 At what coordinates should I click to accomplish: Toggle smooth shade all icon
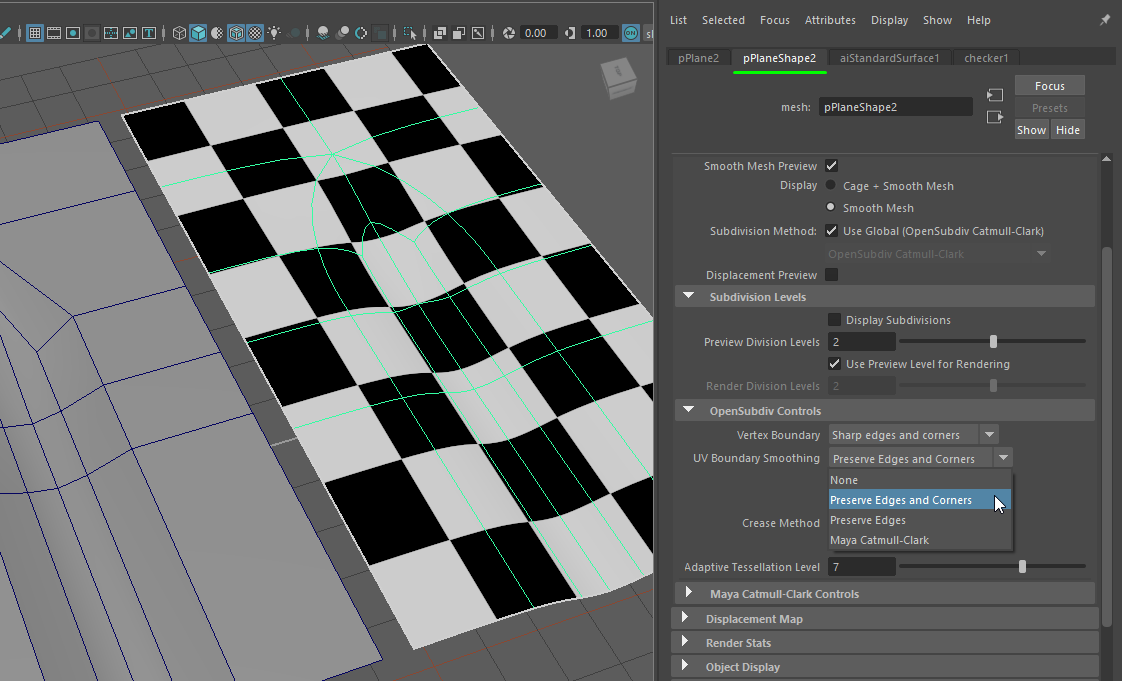click(198, 33)
